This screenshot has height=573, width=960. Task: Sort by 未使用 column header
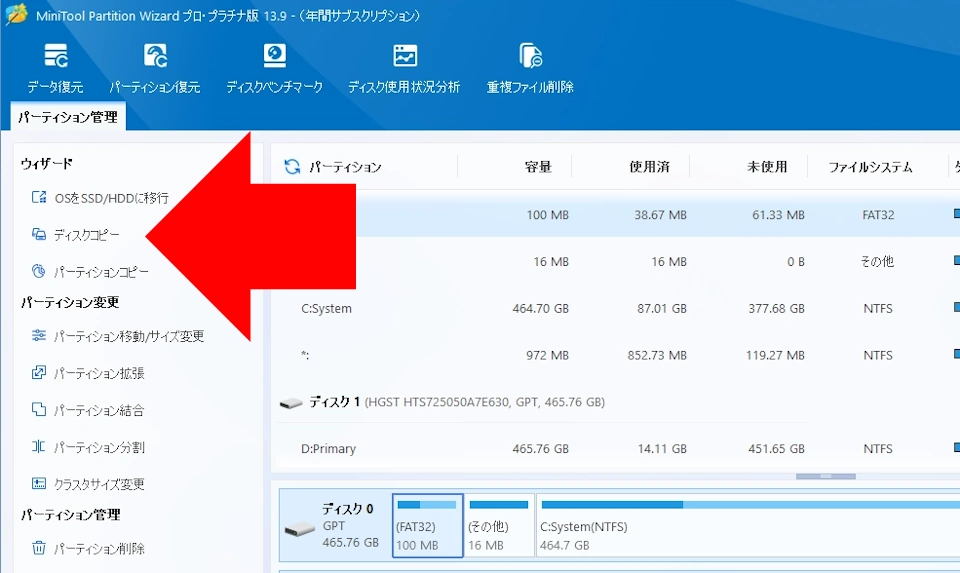[x=767, y=167]
